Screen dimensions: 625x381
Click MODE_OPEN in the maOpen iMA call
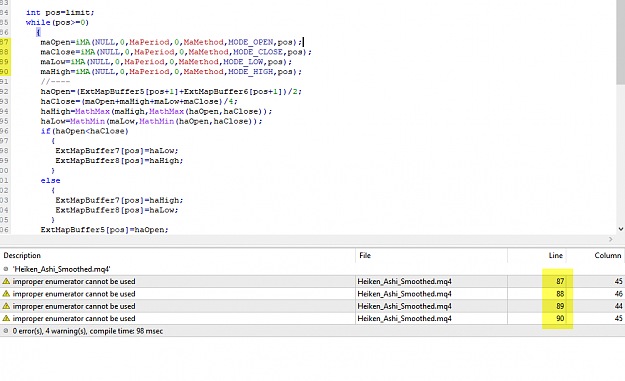[x=250, y=42]
